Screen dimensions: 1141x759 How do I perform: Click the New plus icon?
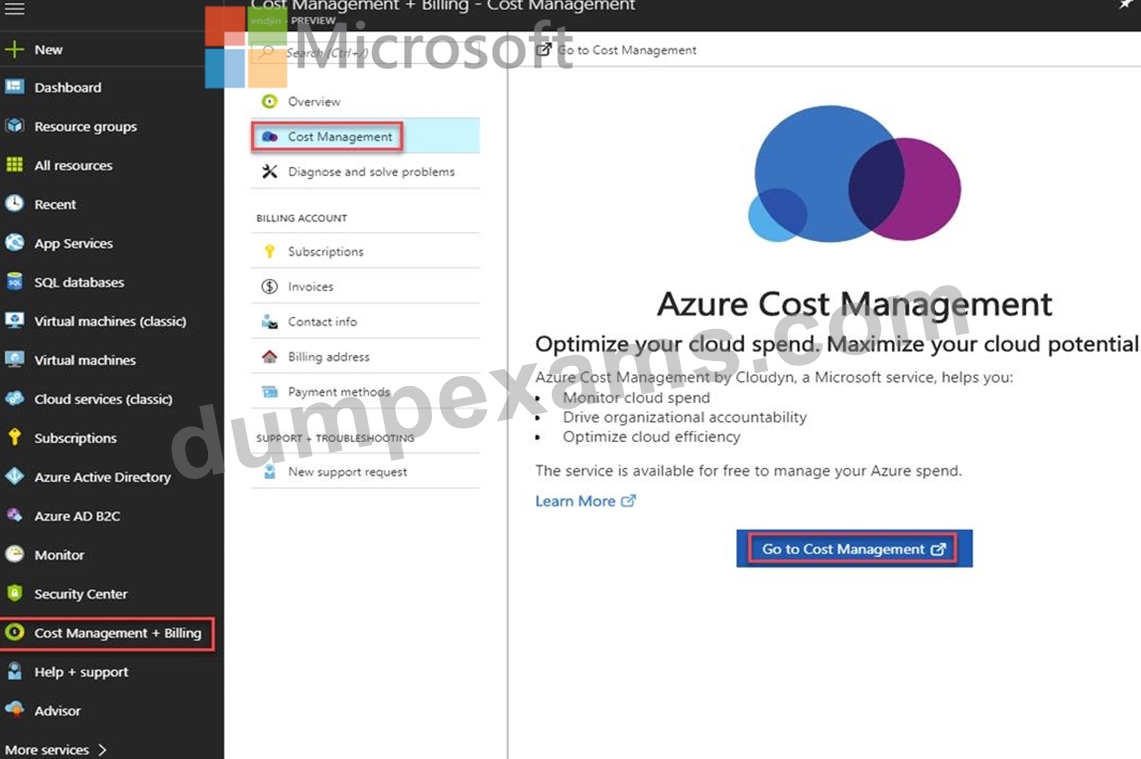(x=15, y=49)
